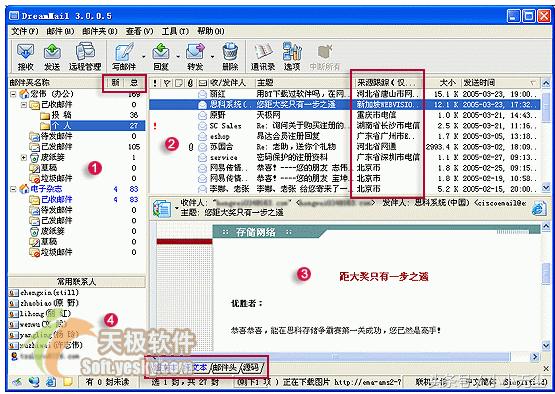The width and height of the screenshot is (555, 394).
Task: Open the dropdown arrow next to 转发
Action: [212, 56]
